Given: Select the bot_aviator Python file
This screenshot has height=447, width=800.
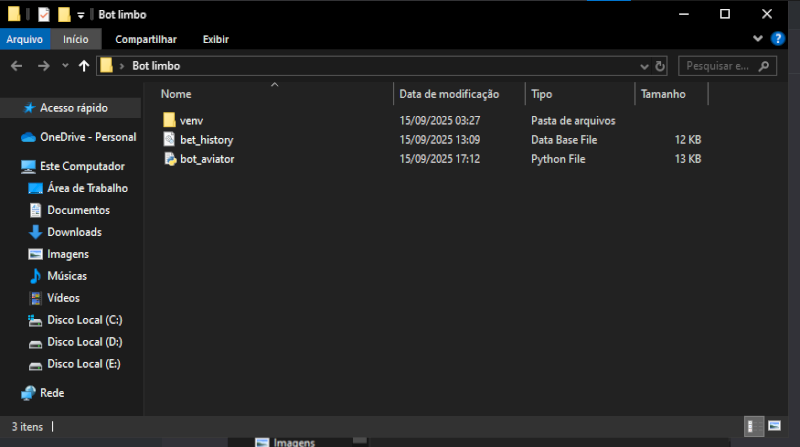Looking at the screenshot, I should [x=207, y=159].
